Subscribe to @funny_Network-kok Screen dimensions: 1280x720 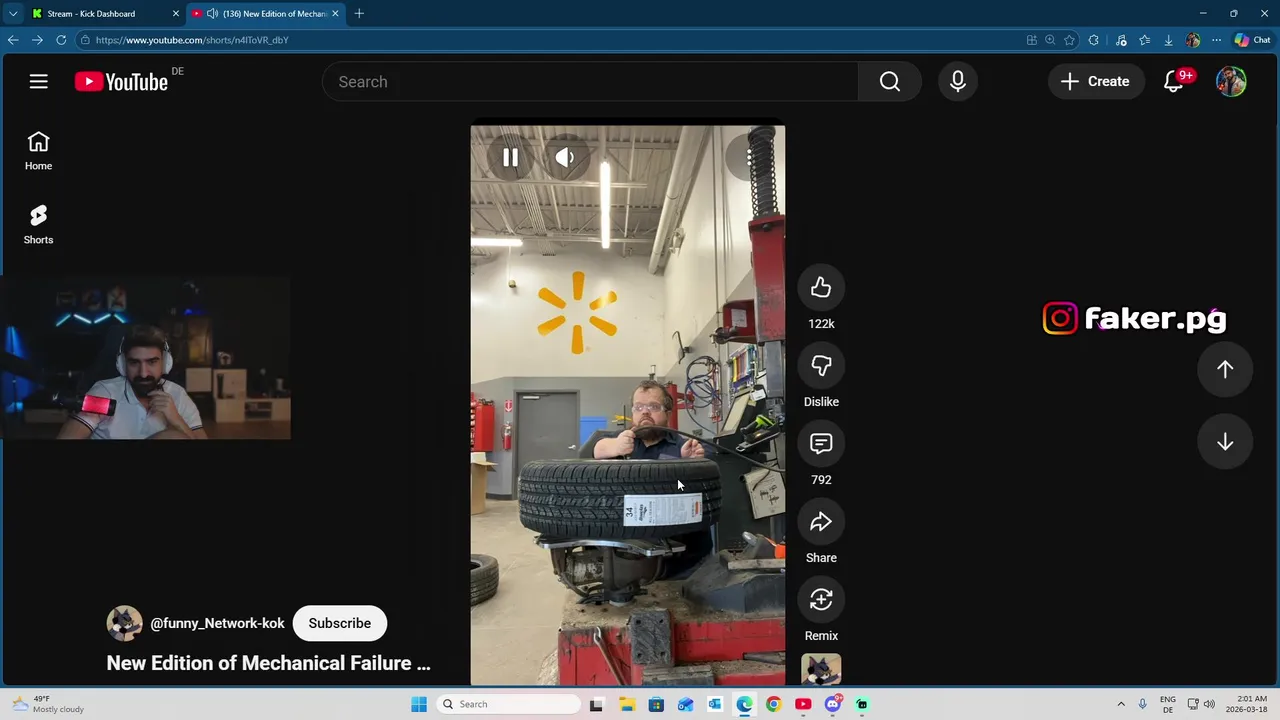tap(340, 623)
